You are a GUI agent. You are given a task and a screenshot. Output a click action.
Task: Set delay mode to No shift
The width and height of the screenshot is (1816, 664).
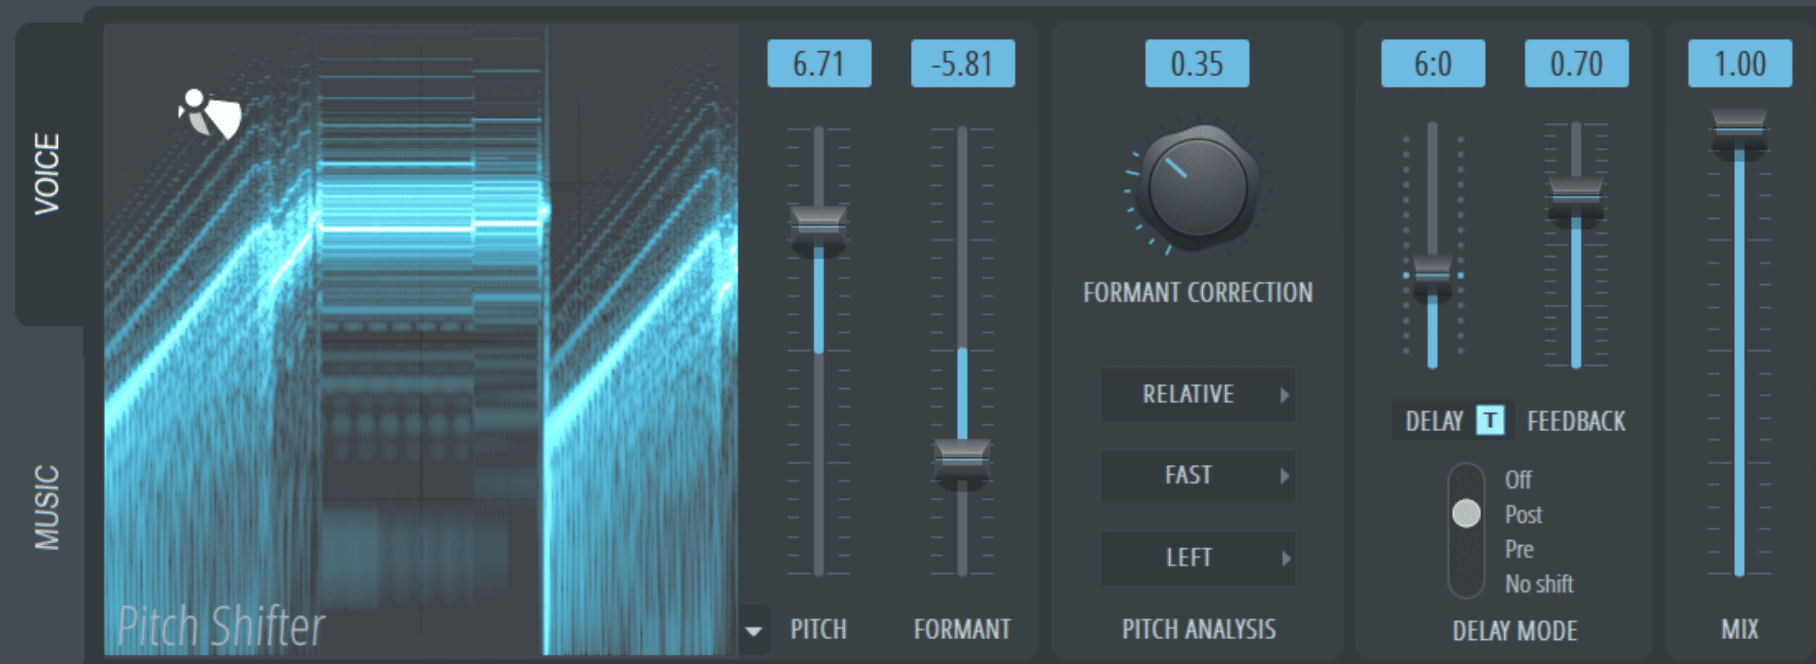point(1539,584)
